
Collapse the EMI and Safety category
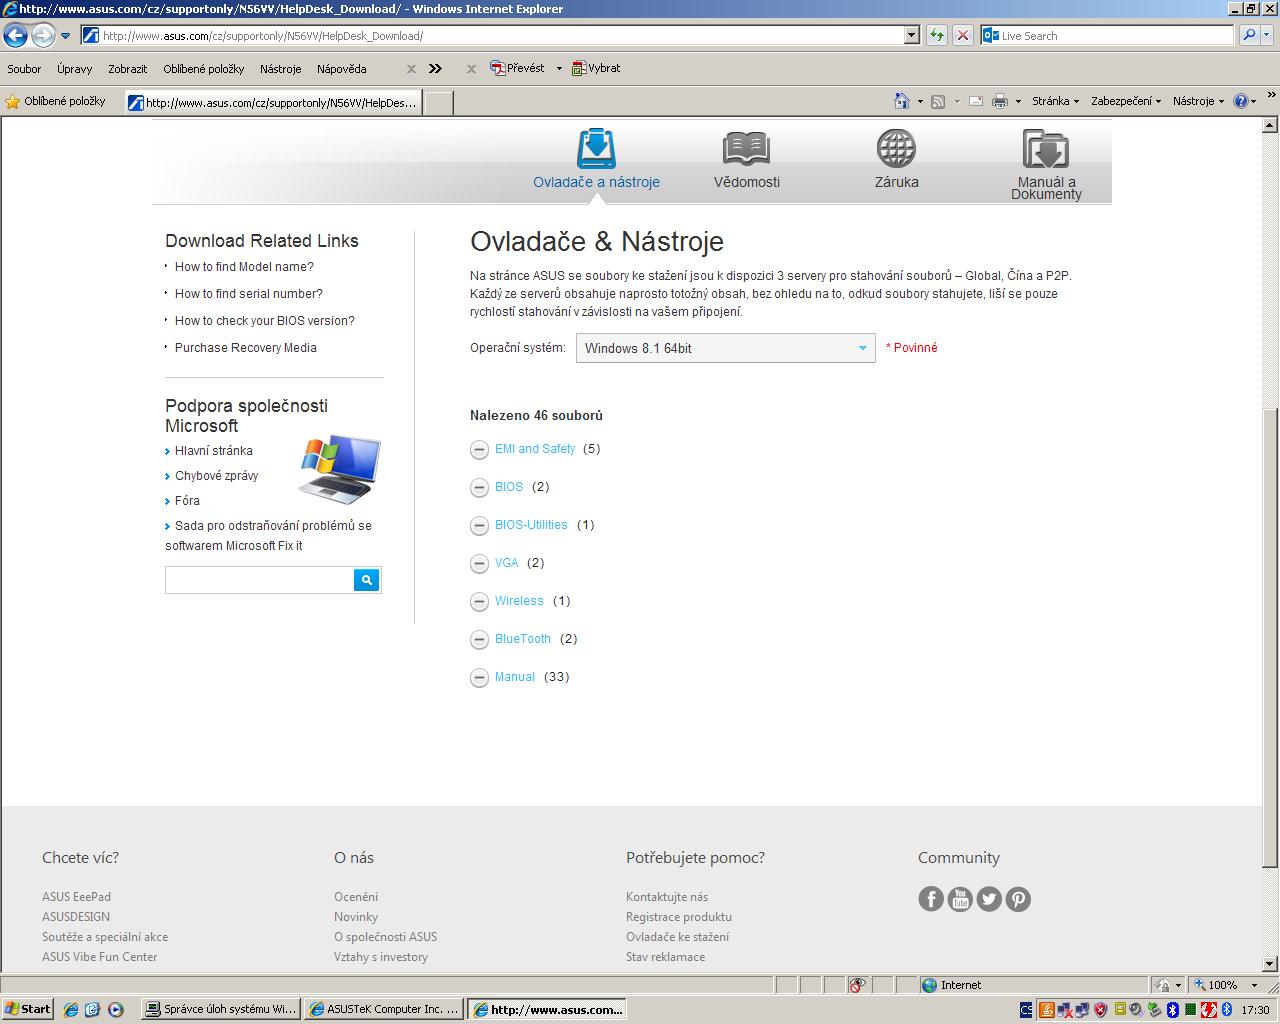tap(479, 449)
